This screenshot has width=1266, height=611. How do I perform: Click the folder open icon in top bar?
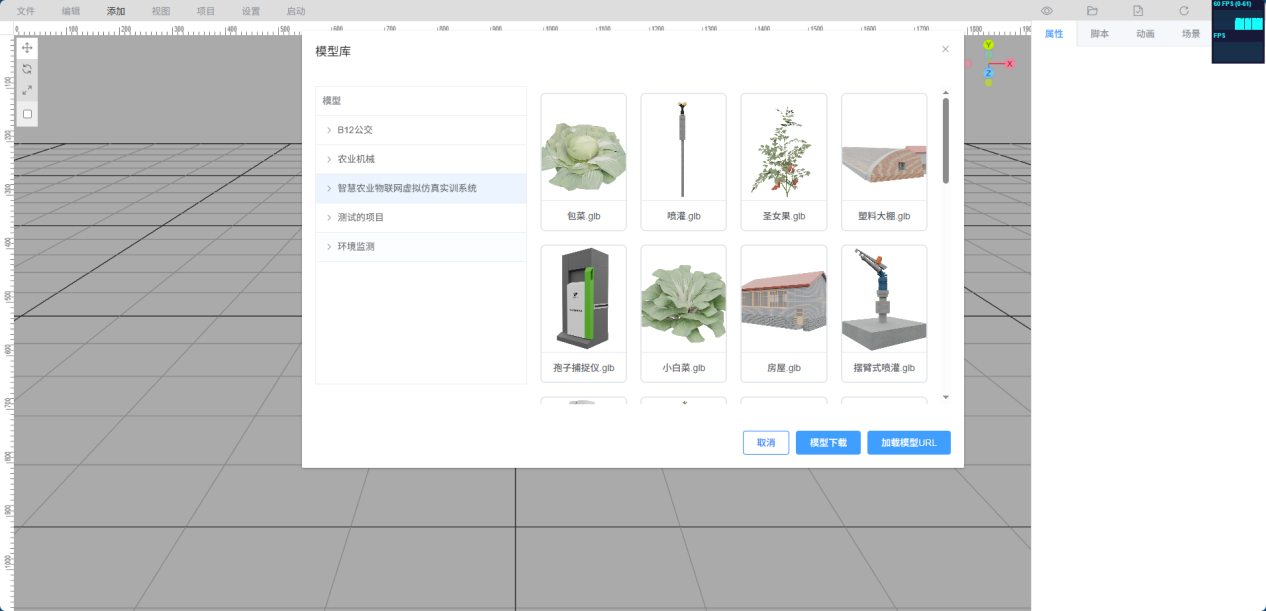click(x=1092, y=11)
